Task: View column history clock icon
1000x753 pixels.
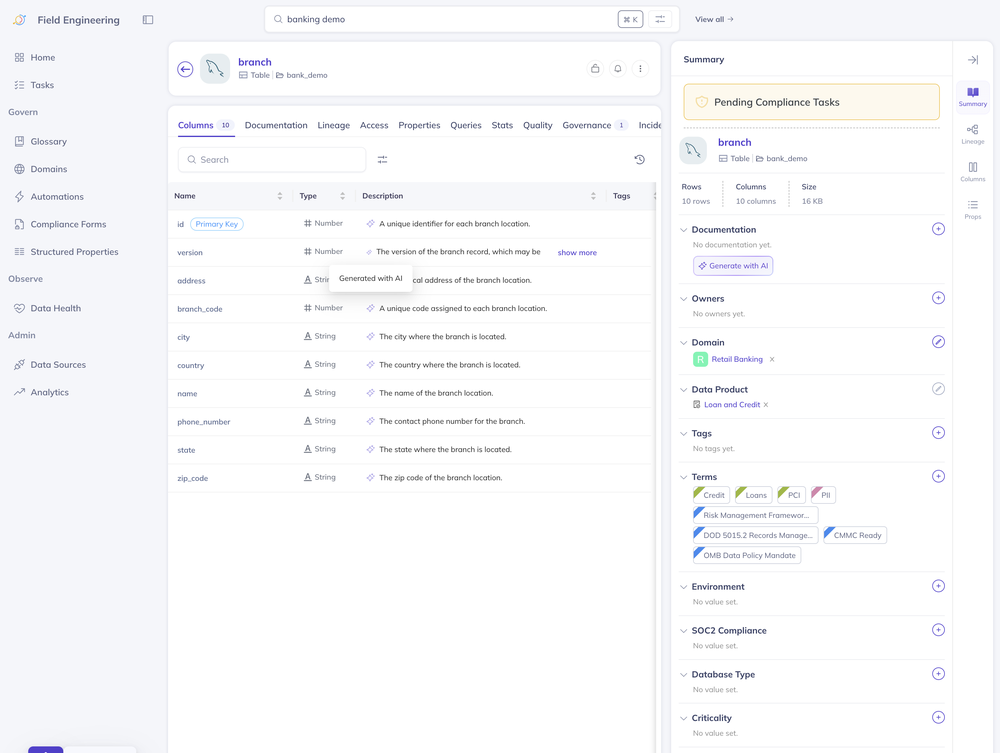Action: click(x=640, y=159)
